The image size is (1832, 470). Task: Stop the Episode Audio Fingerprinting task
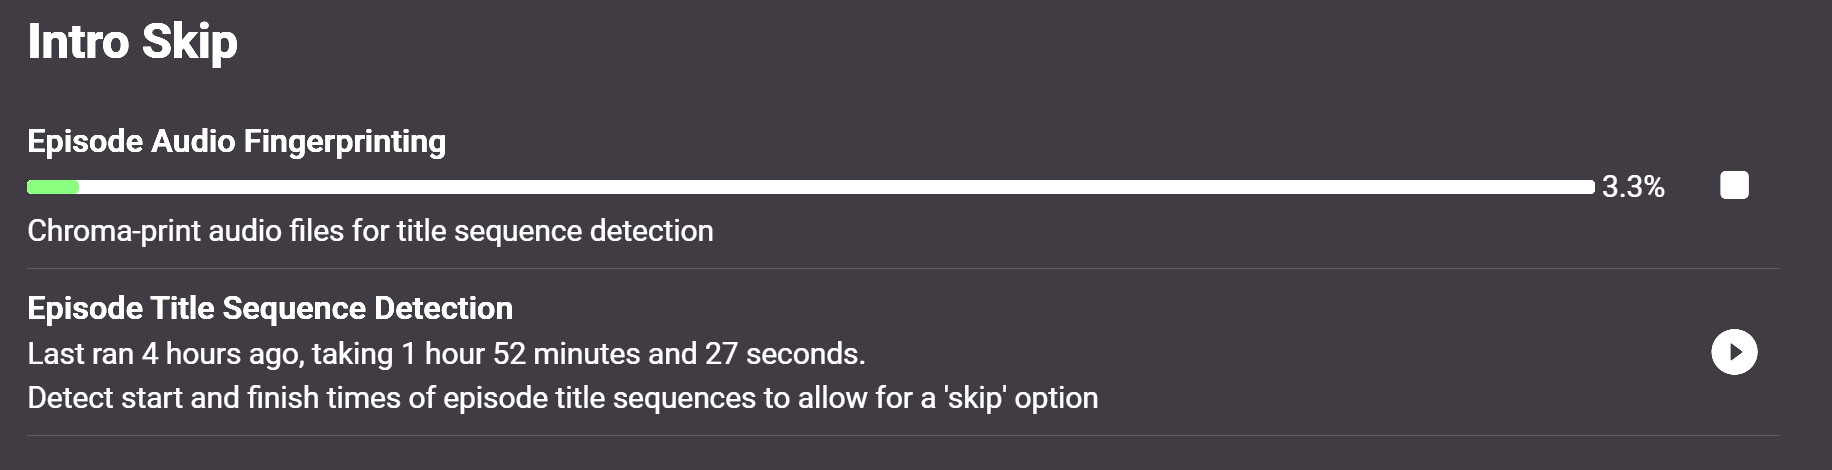coord(1734,186)
